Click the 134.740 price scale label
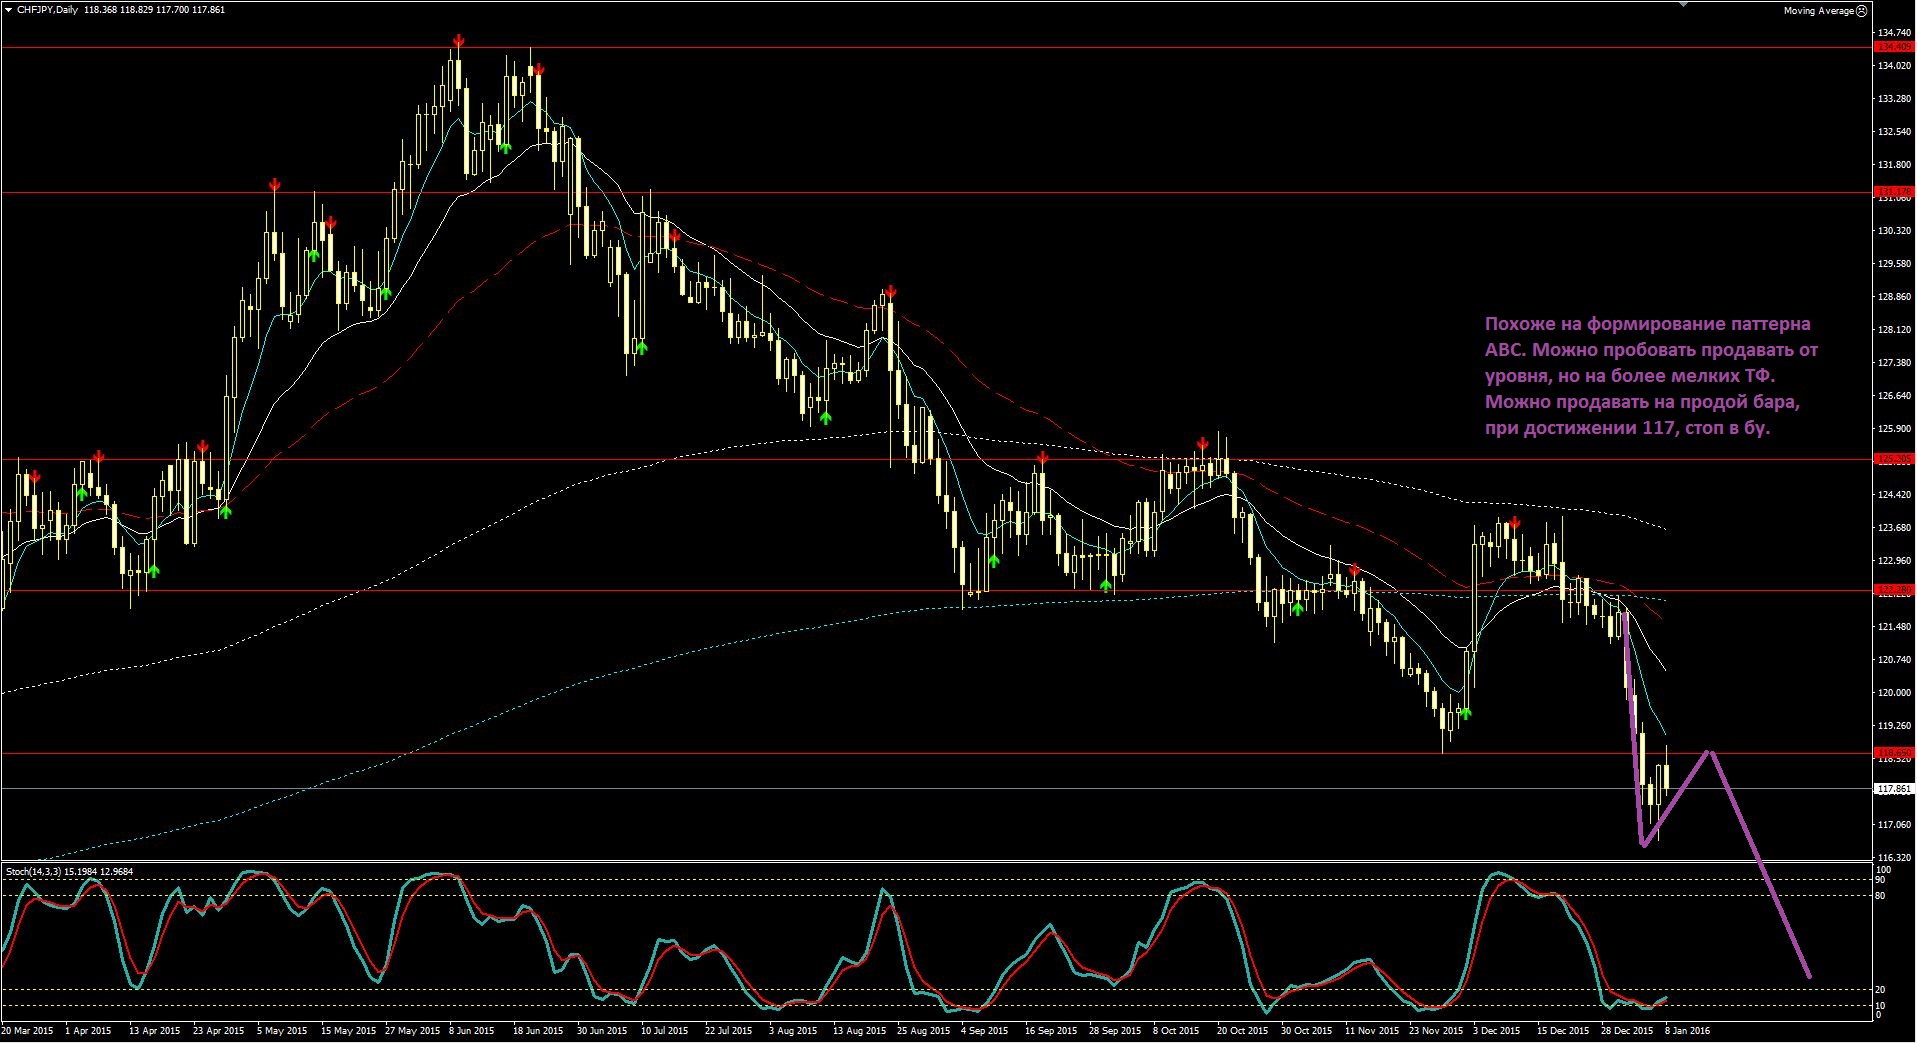Viewport: 1917px width, 1043px height. pyautogui.click(x=1894, y=33)
